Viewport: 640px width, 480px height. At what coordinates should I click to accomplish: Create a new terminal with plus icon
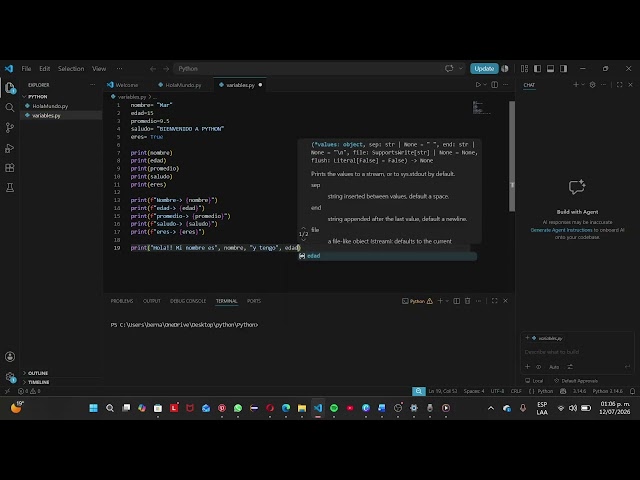440,301
